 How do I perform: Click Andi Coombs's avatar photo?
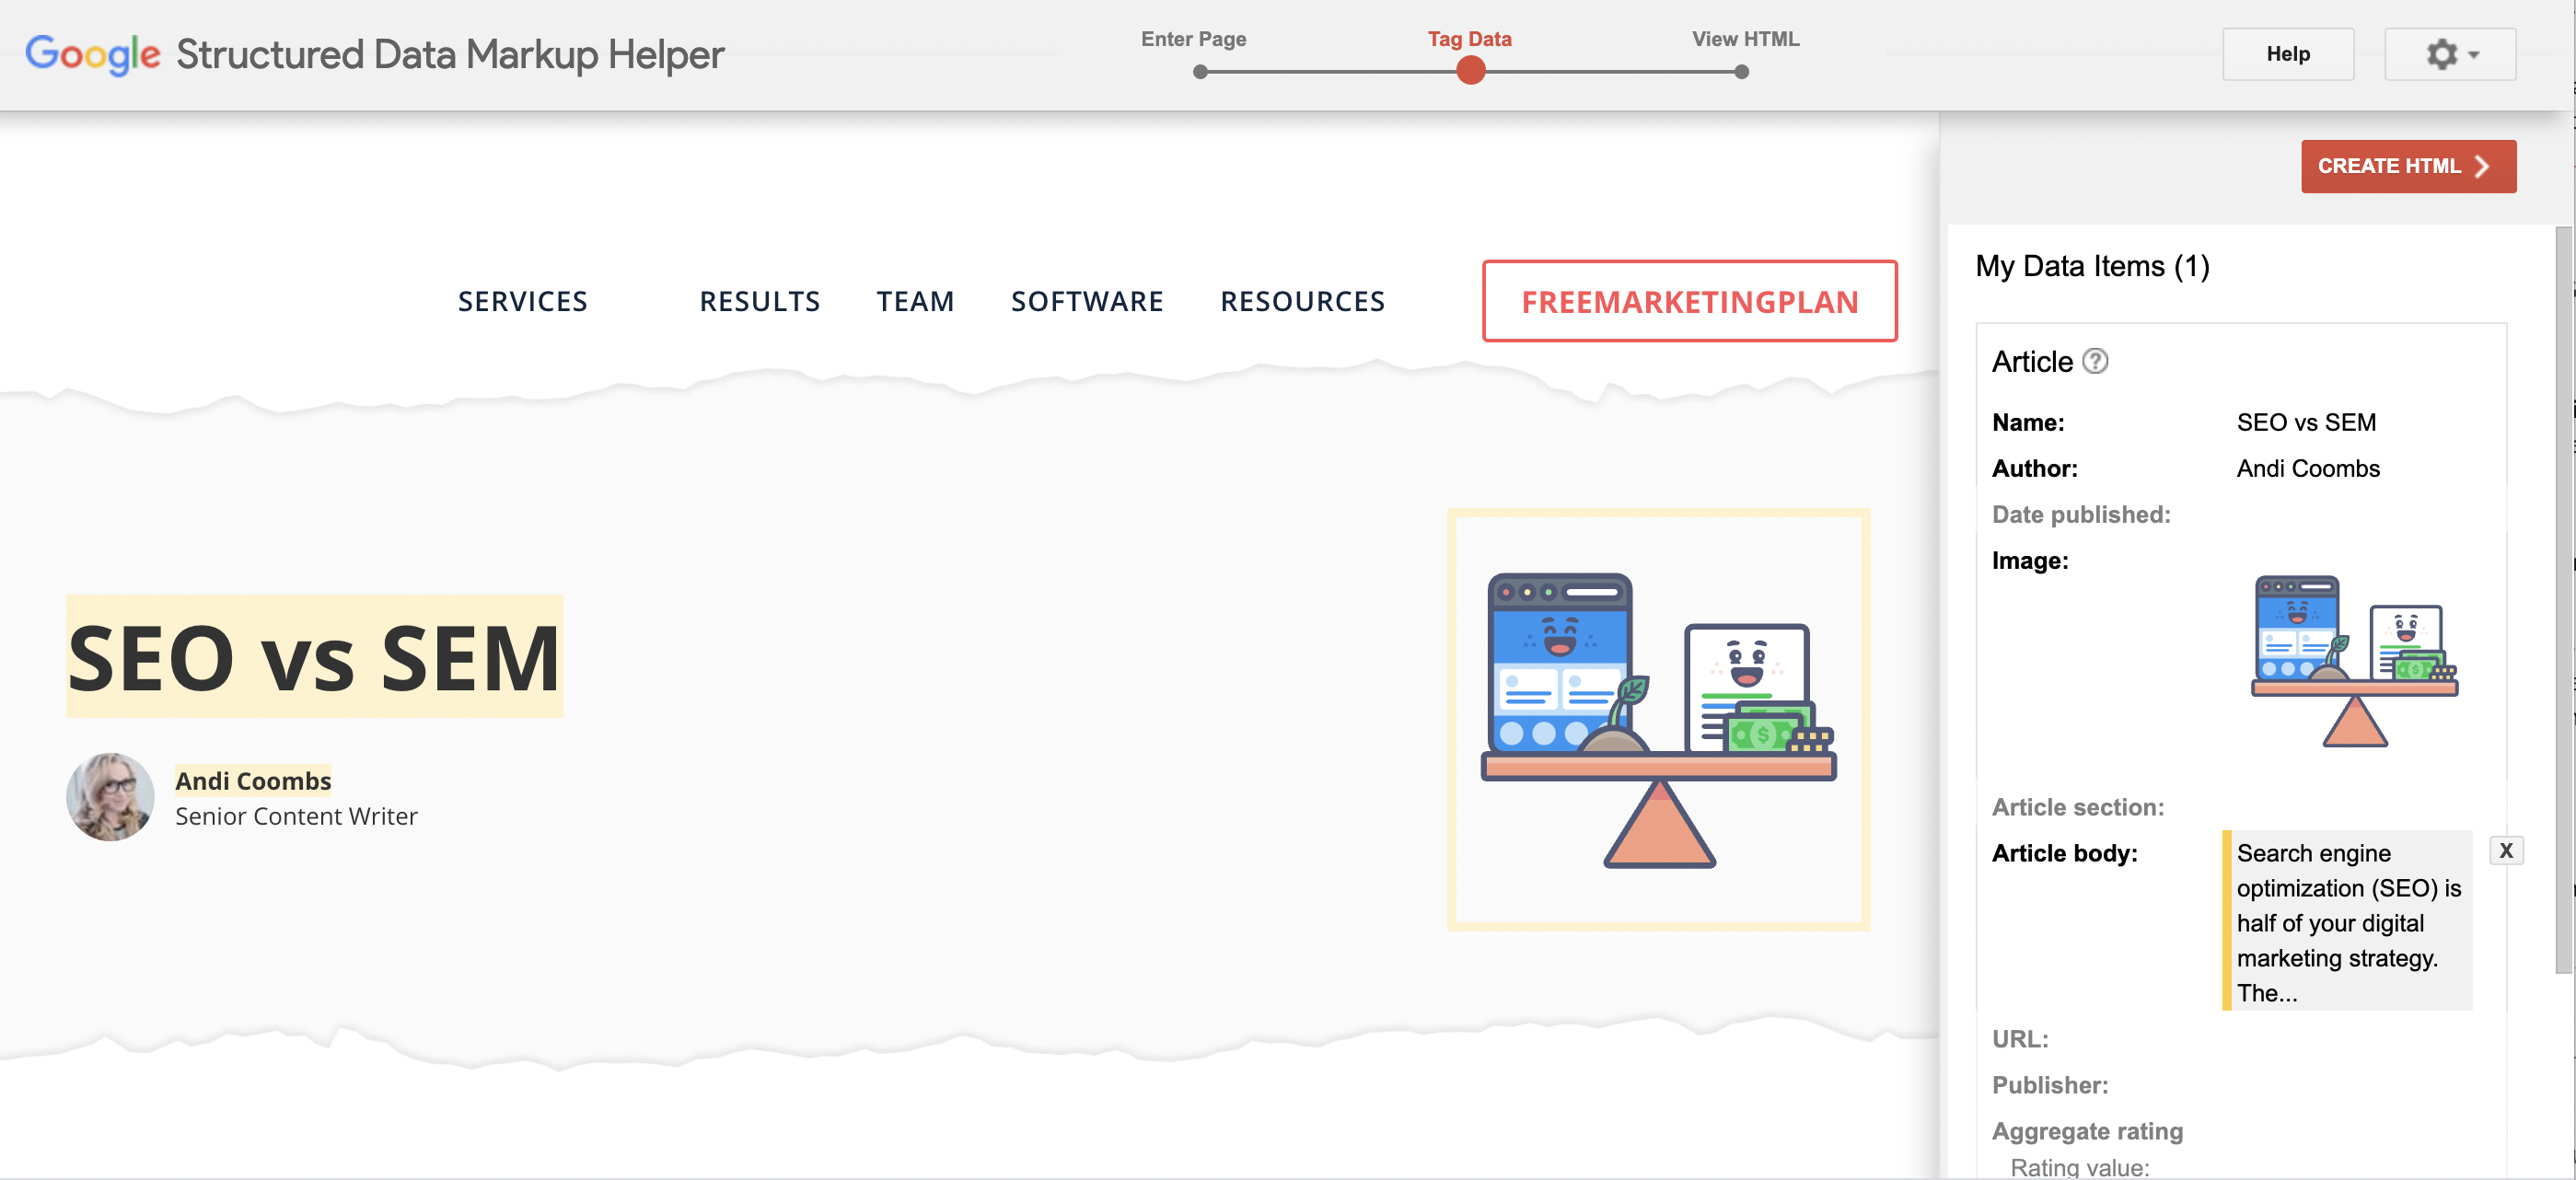[x=110, y=797]
